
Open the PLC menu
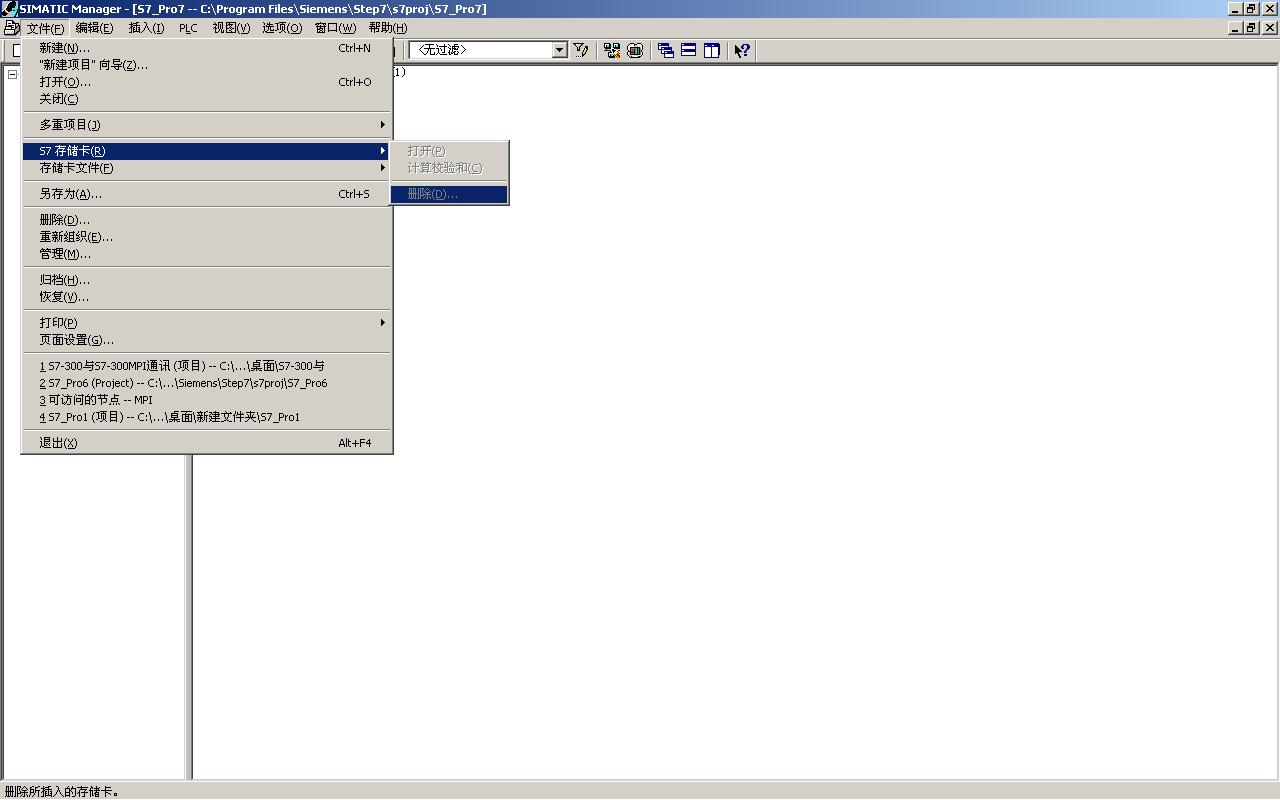point(188,28)
